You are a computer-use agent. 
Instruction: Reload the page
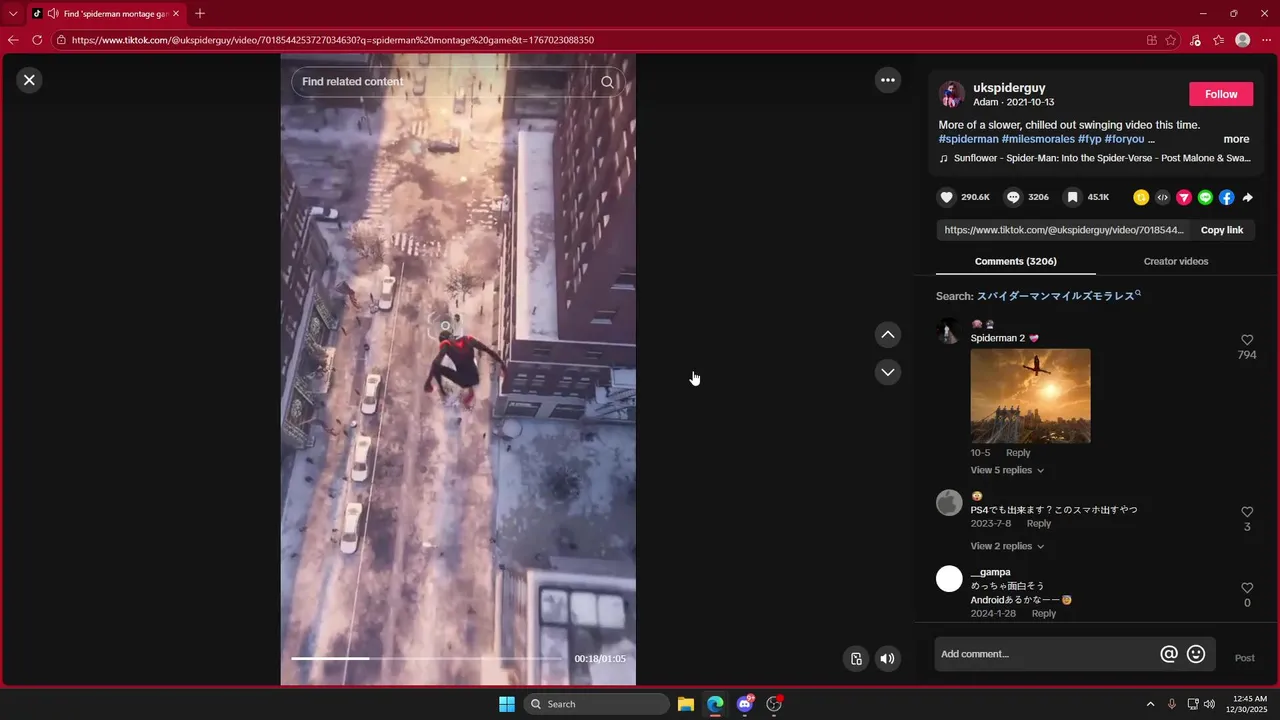37,40
